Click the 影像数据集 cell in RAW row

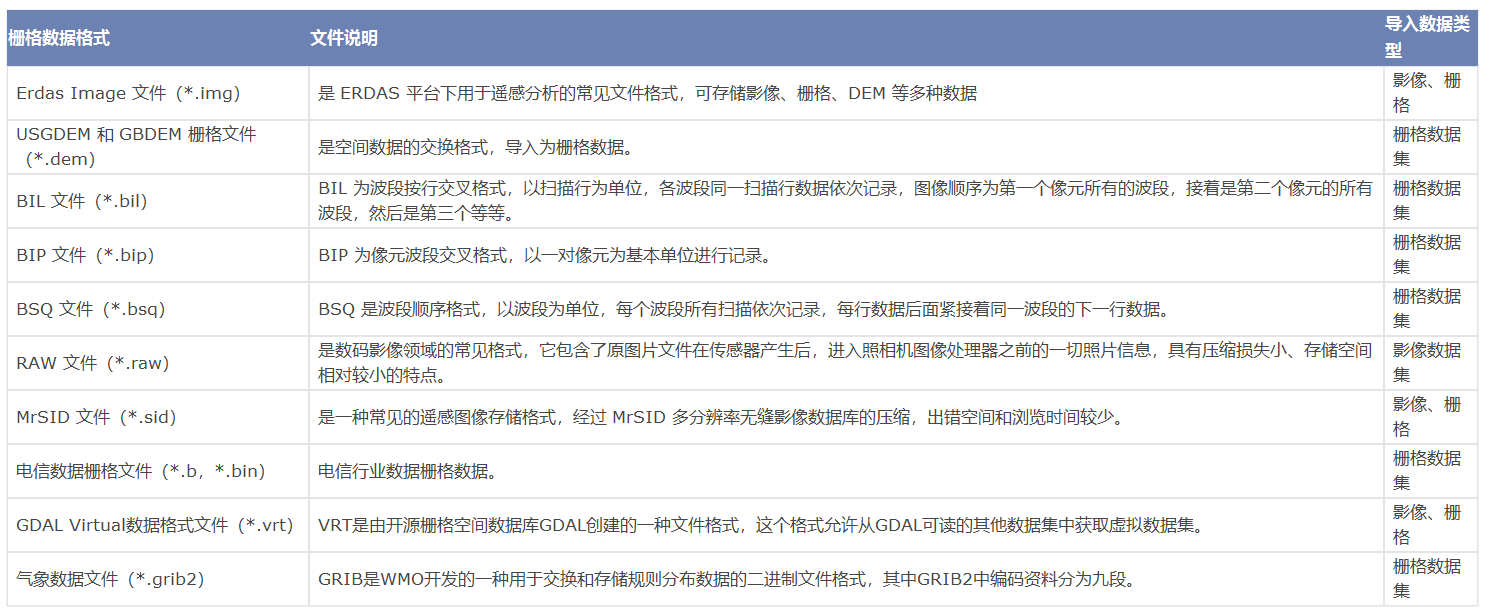(x=1431, y=363)
